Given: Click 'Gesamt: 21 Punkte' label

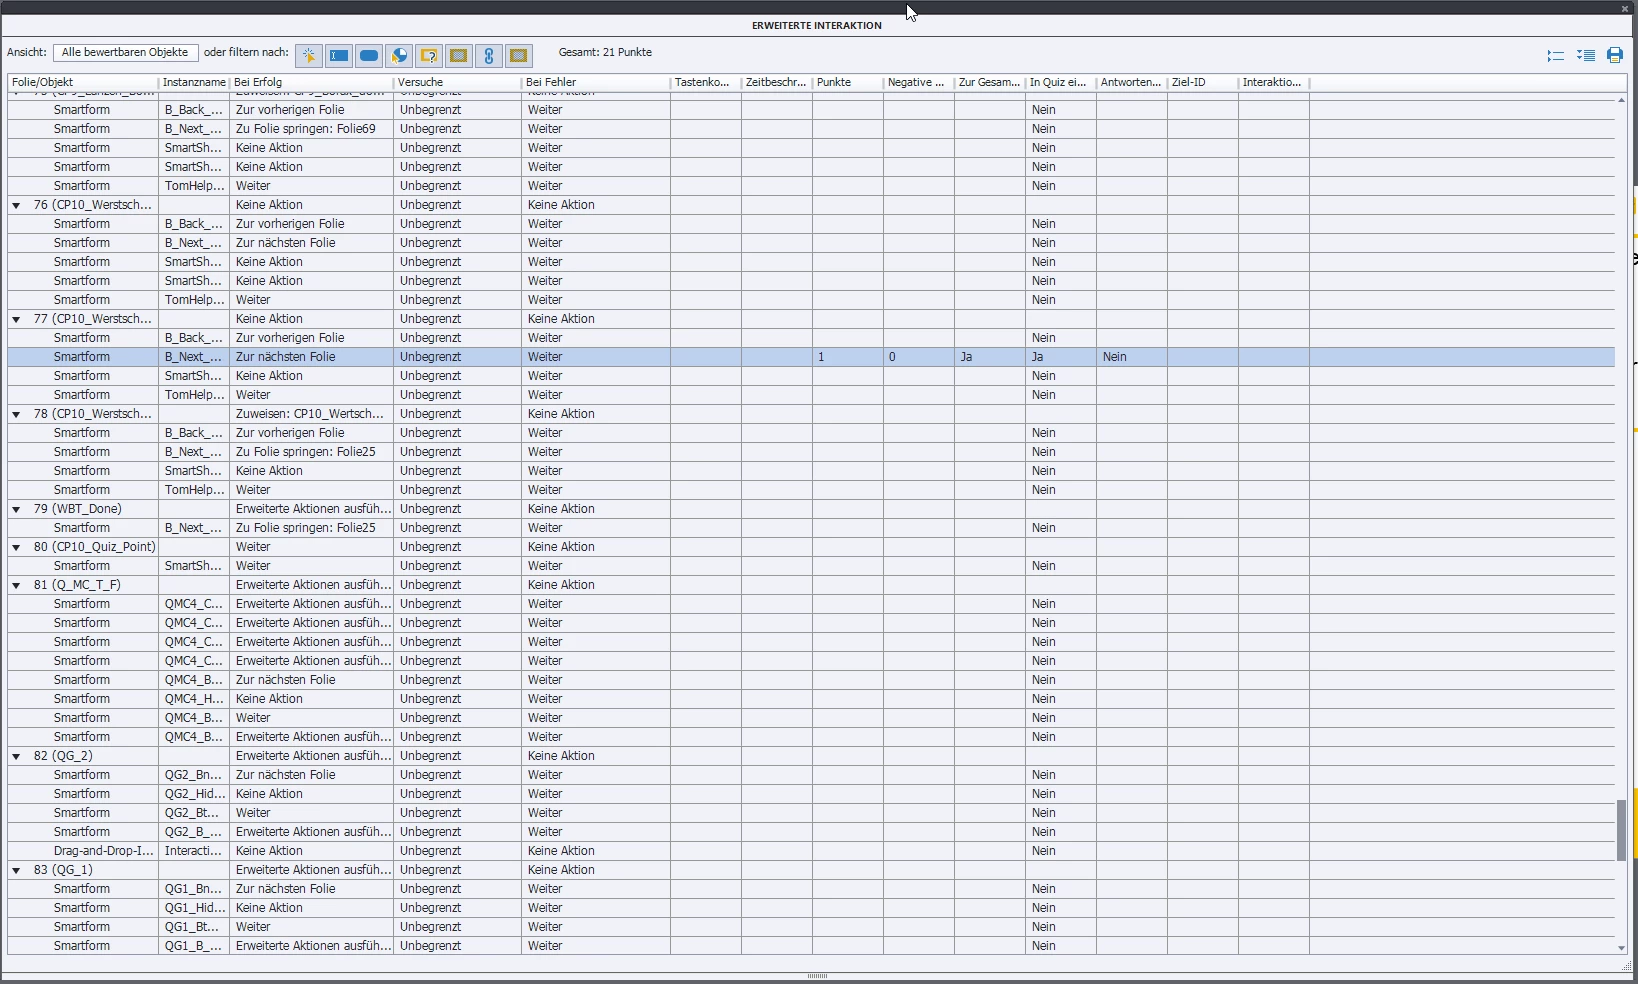Looking at the screenshot, I should pos(605,52).
